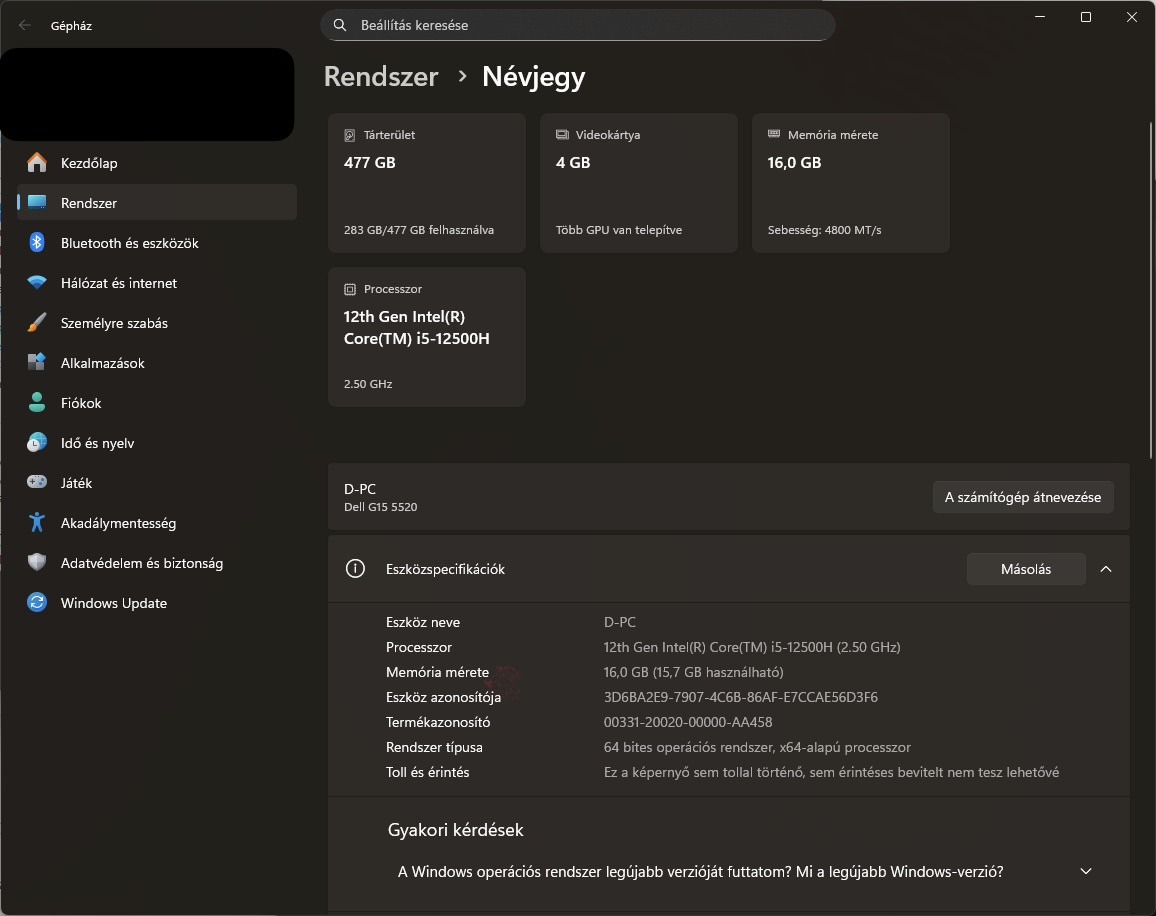Click the Játék gamepad icon

37,483
